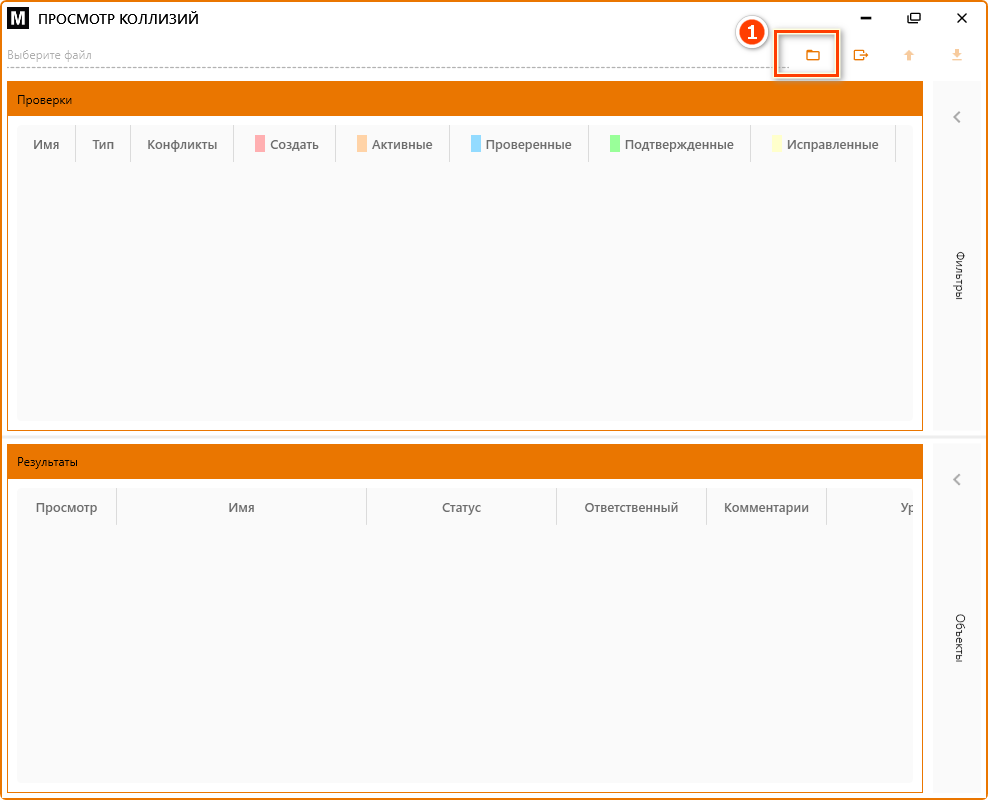The height and width of the screenshot is (800, 988).
Task: Click the export icon with the arrow
Action: [860, 55]
